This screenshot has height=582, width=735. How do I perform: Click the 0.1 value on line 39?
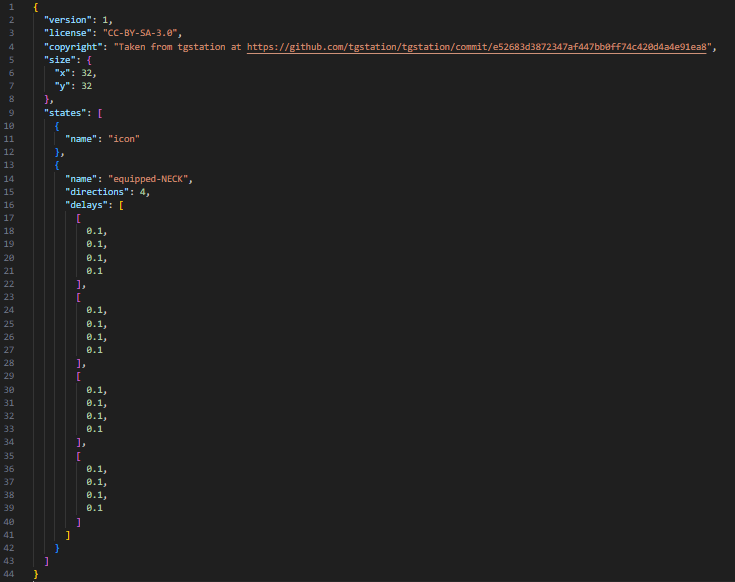94,508
